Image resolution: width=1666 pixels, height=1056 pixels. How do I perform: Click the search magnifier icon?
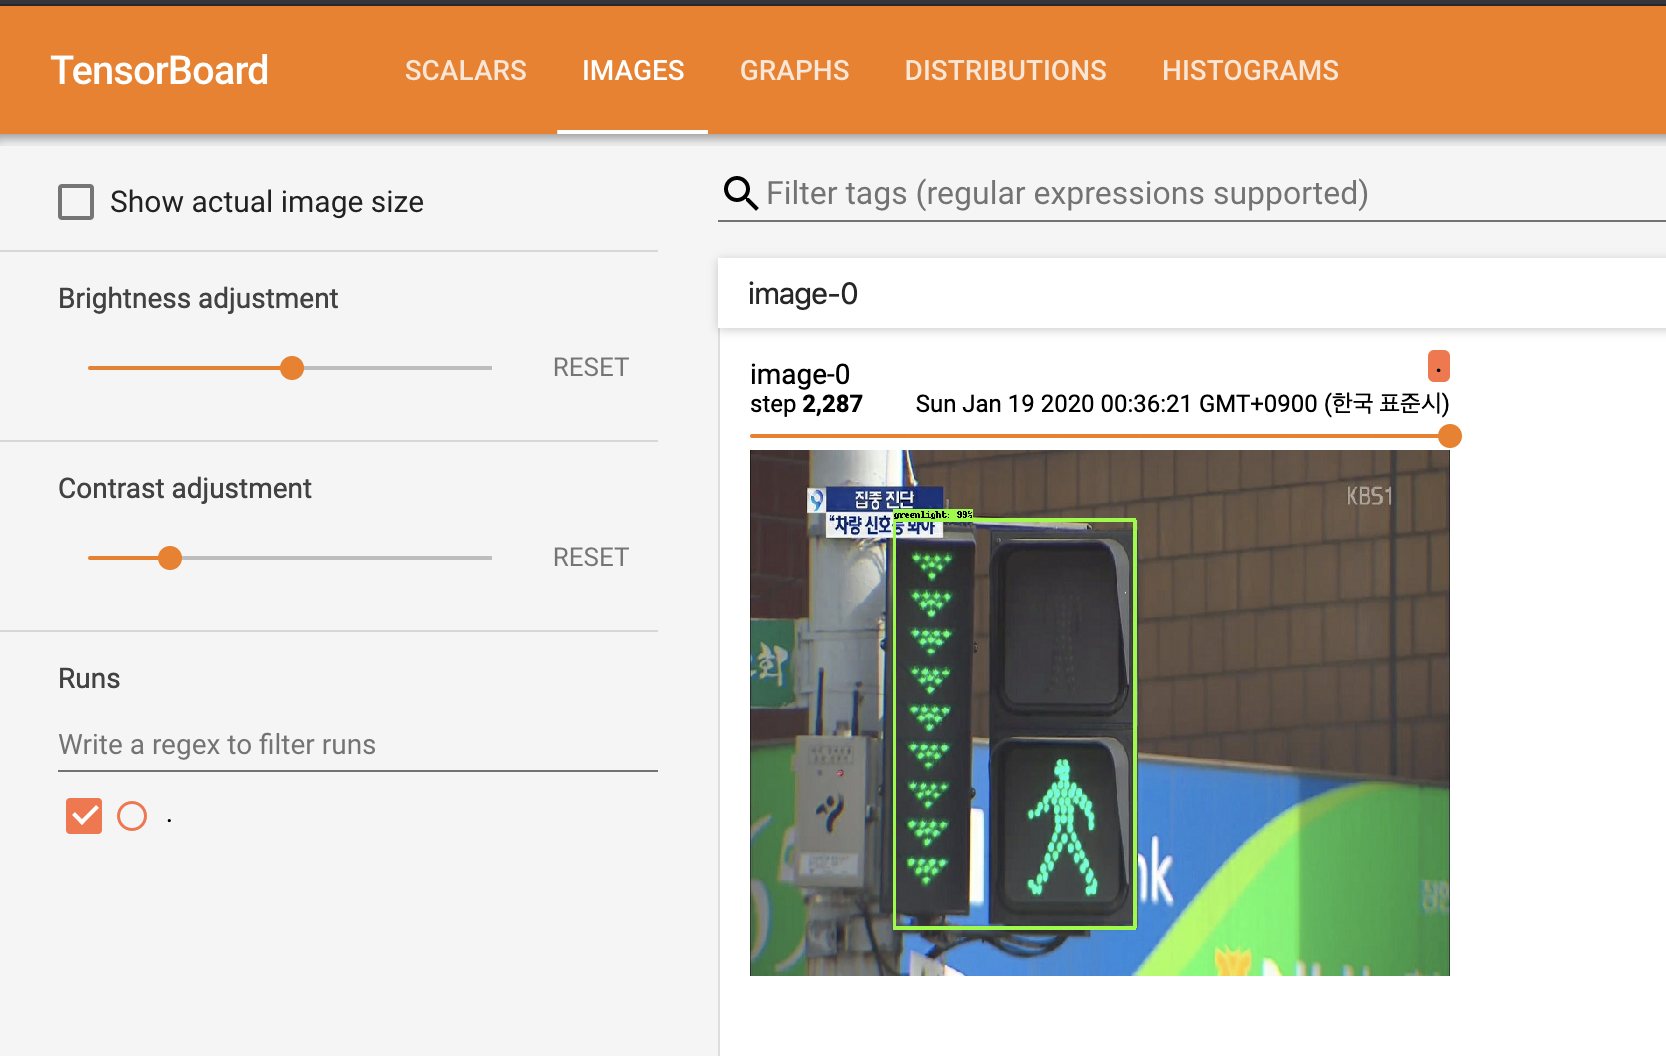740,193
